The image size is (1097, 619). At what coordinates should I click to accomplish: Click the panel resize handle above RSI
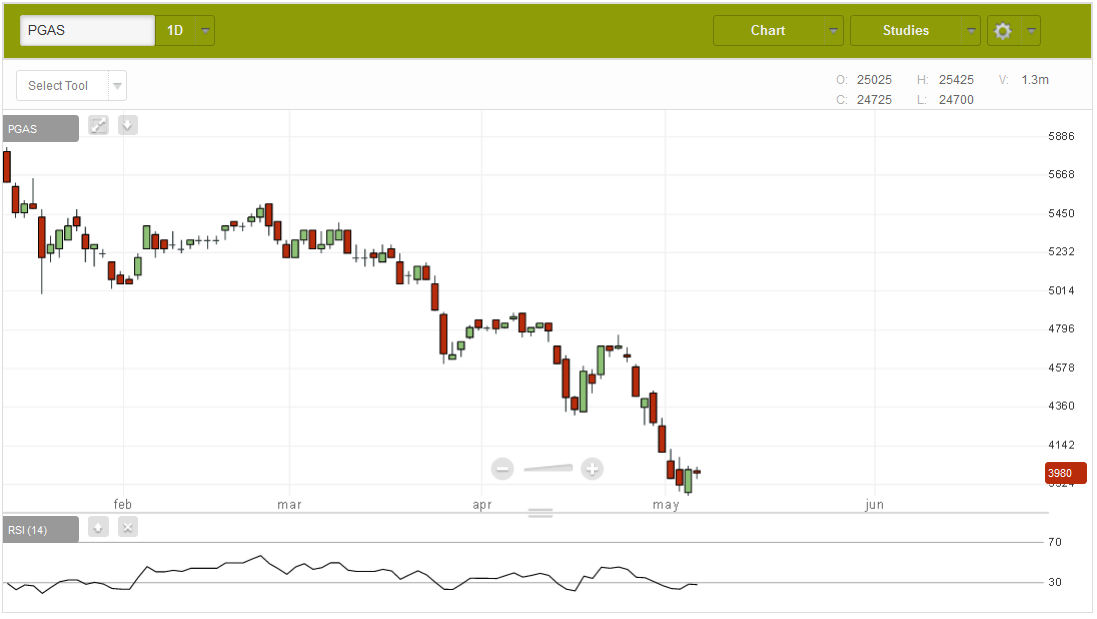pos(540,513)
